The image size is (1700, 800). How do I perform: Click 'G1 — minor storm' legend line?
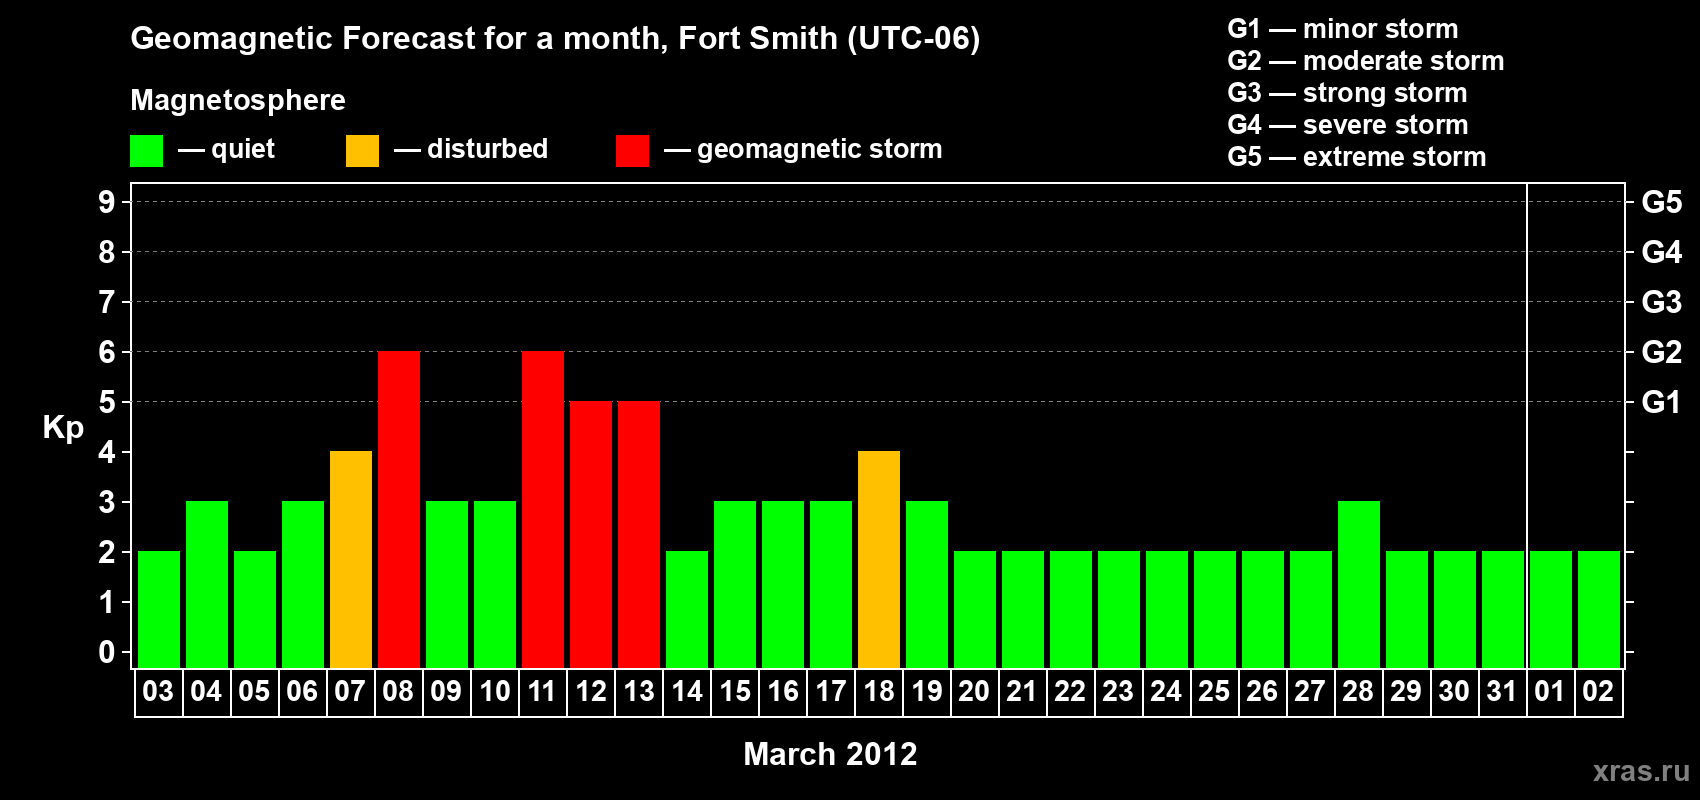click(x=1343, y=29)
